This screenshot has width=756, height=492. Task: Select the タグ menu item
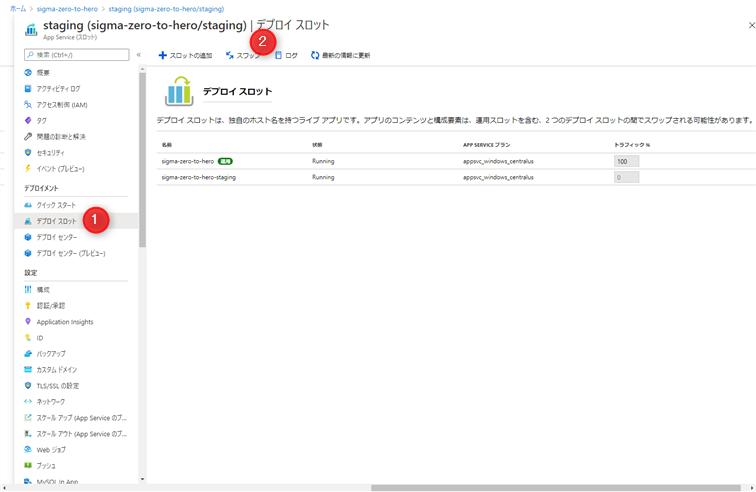click(36, 121)
